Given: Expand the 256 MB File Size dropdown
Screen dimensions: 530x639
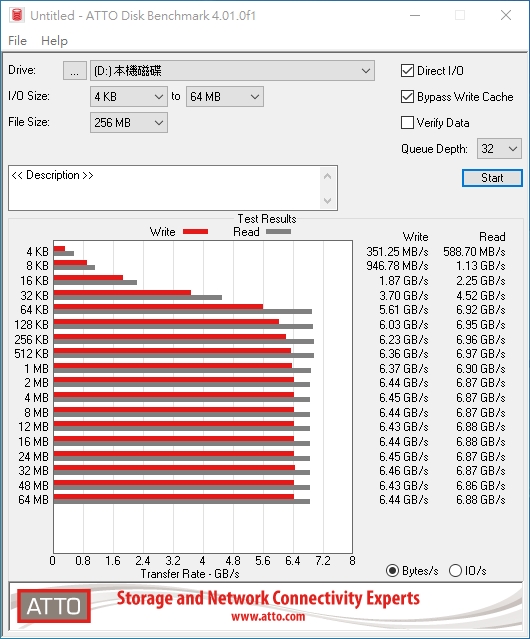Looking at the screenshot, I should [x=129, y=123].
